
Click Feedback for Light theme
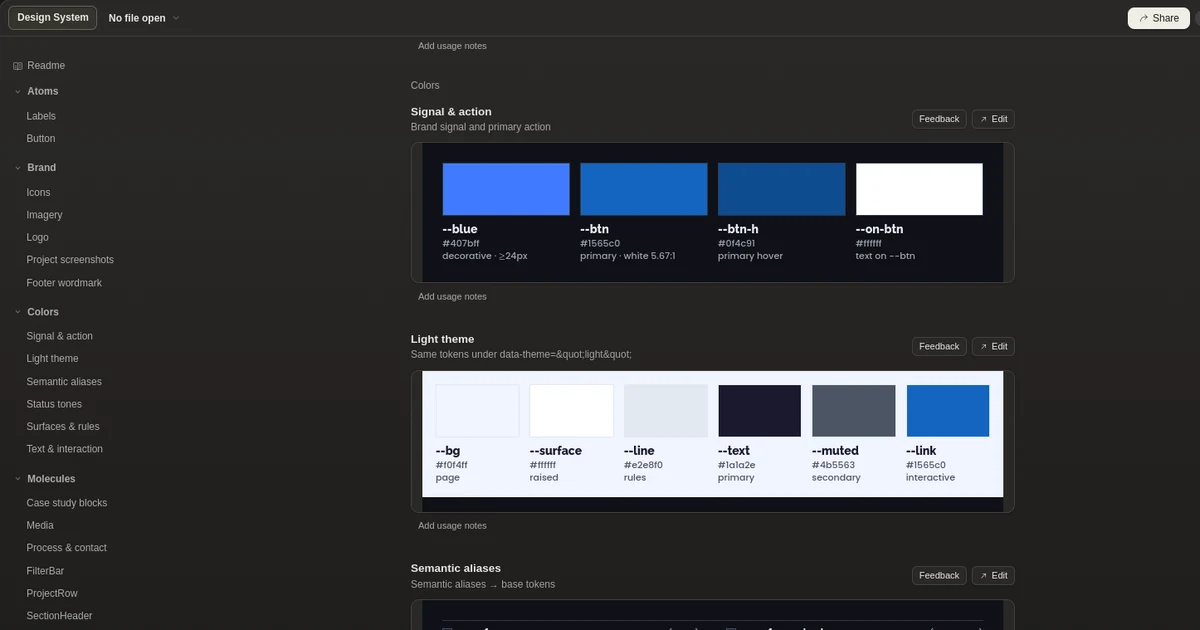[939, 346]
